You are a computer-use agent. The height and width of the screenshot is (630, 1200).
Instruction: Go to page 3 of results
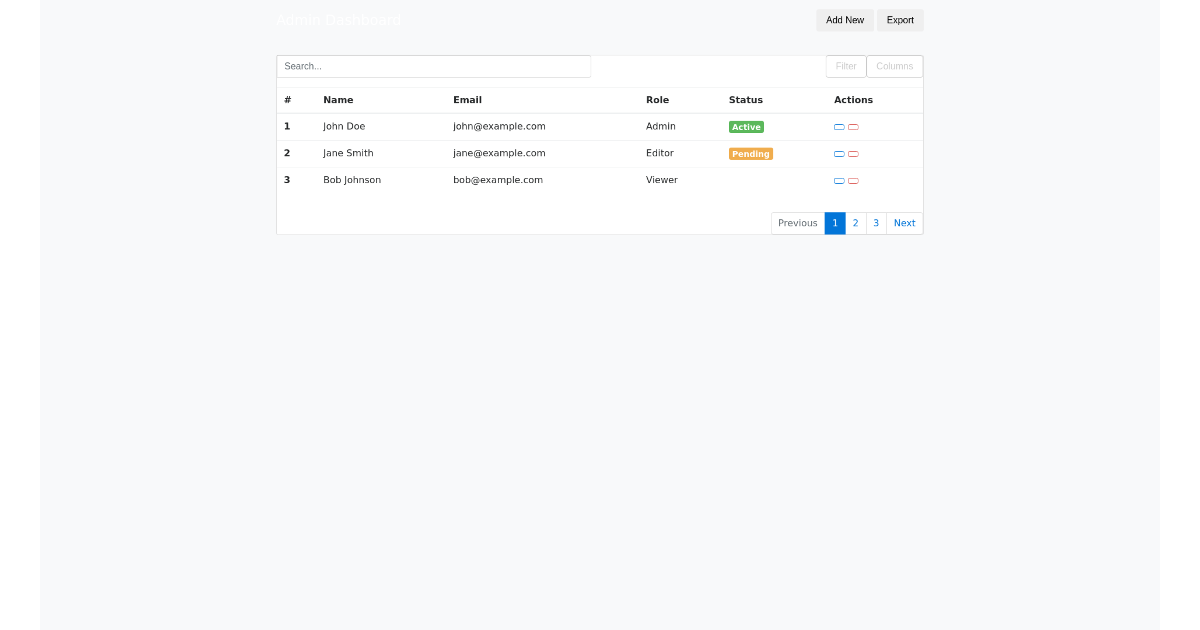[876, 223]
